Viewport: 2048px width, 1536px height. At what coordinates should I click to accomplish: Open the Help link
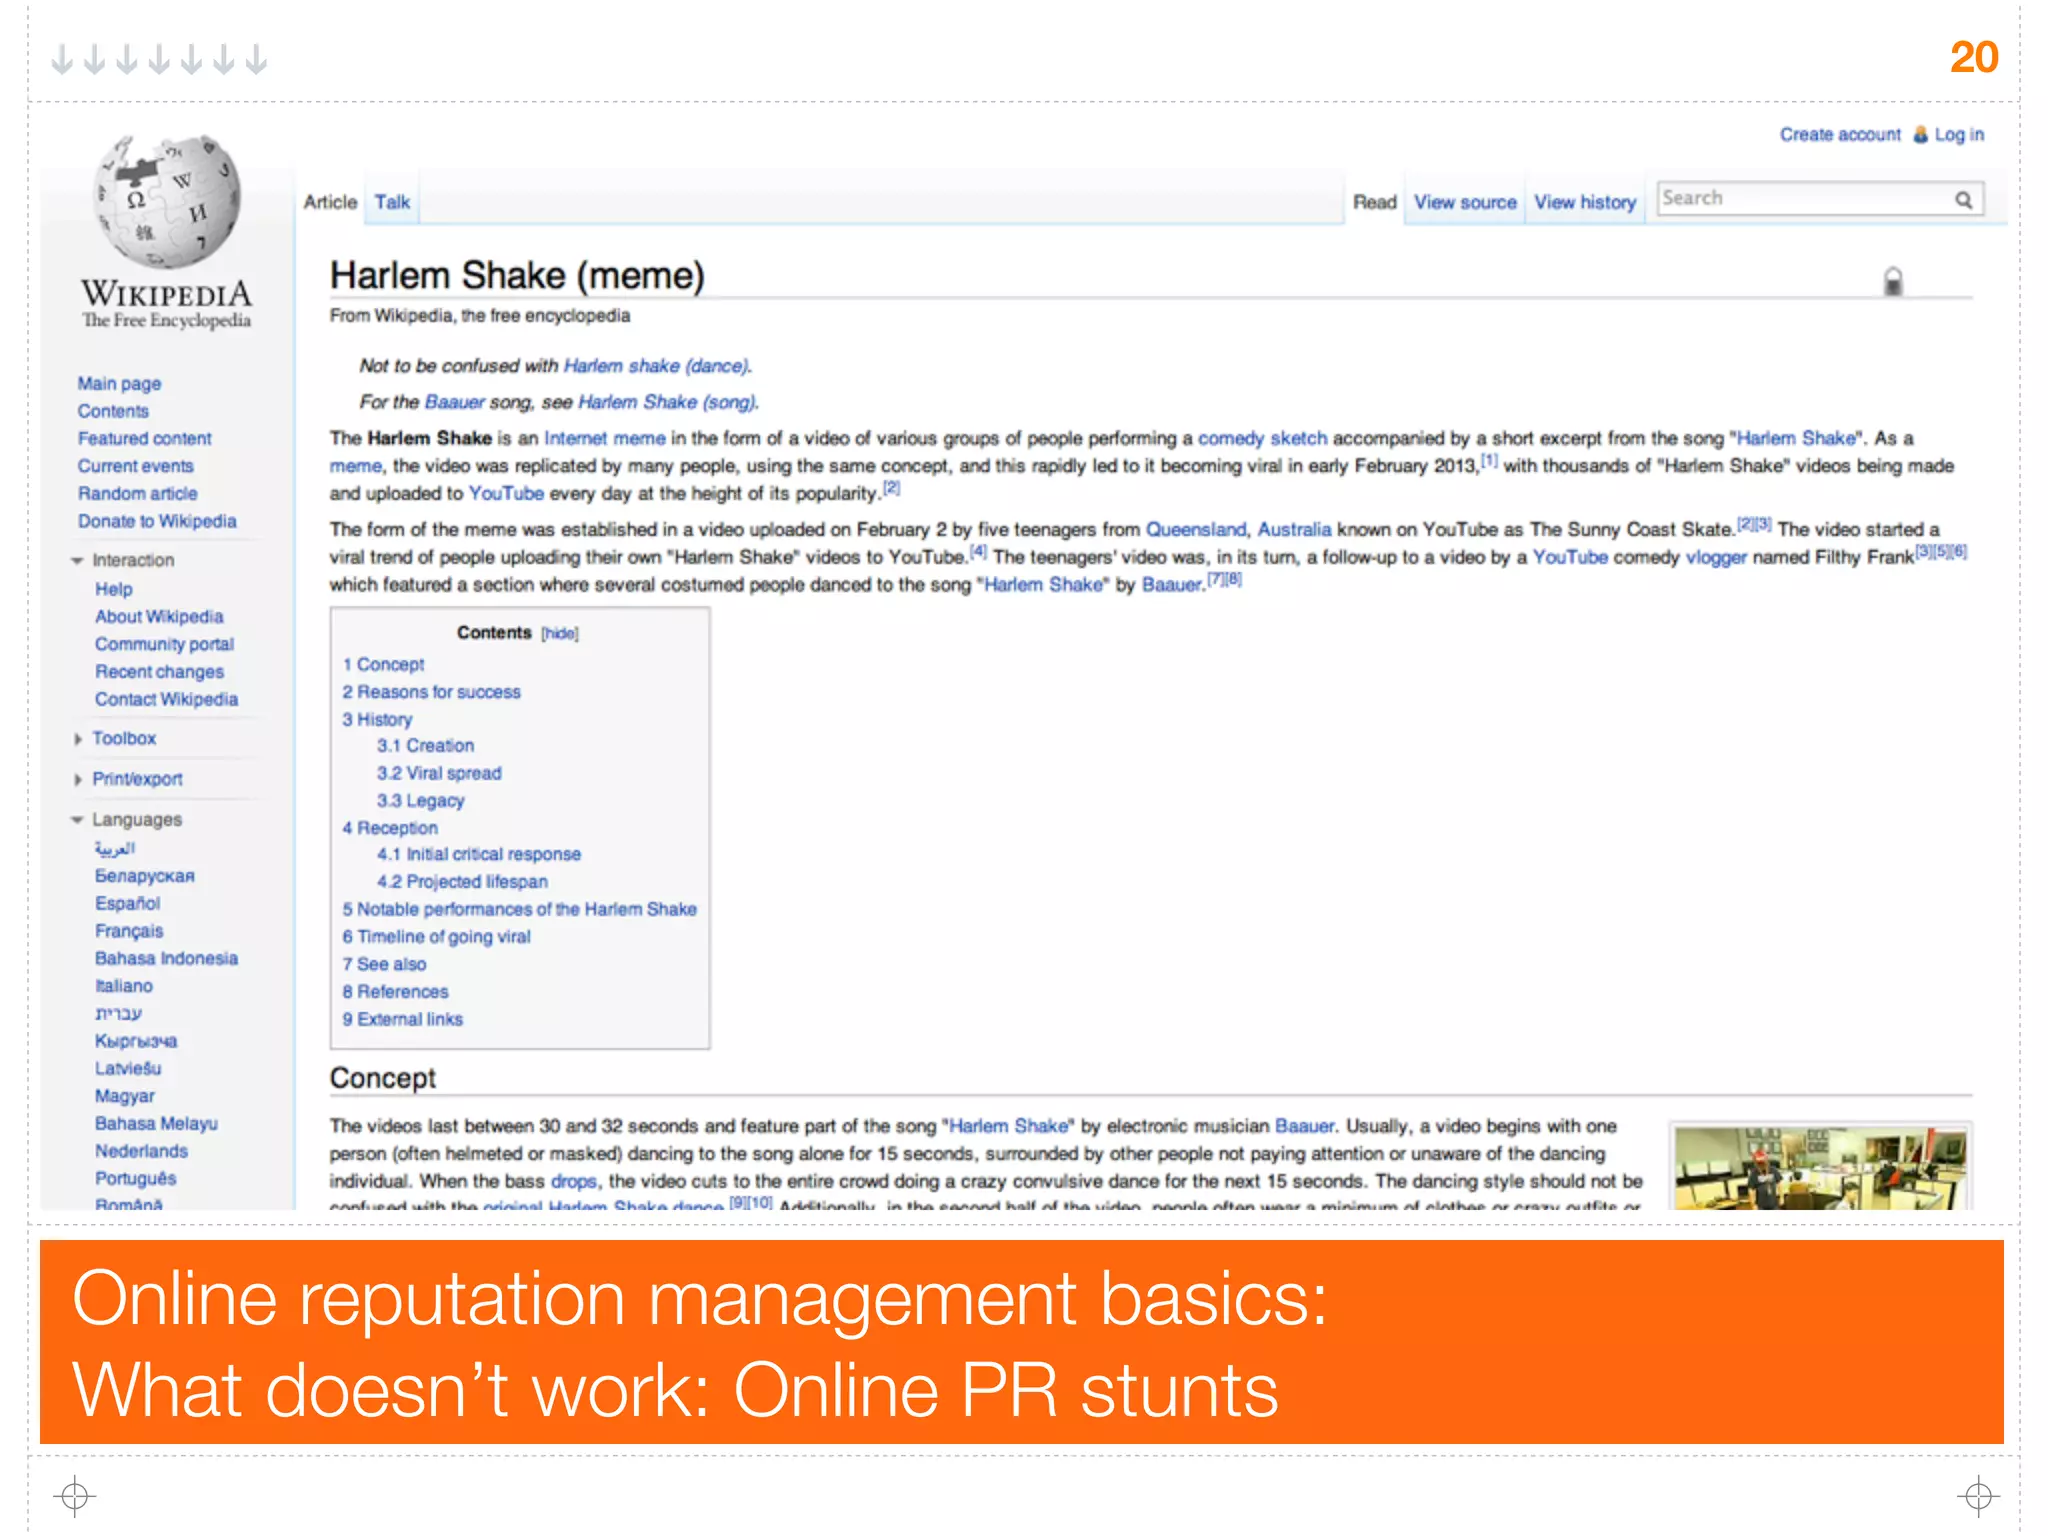(114, 589)
